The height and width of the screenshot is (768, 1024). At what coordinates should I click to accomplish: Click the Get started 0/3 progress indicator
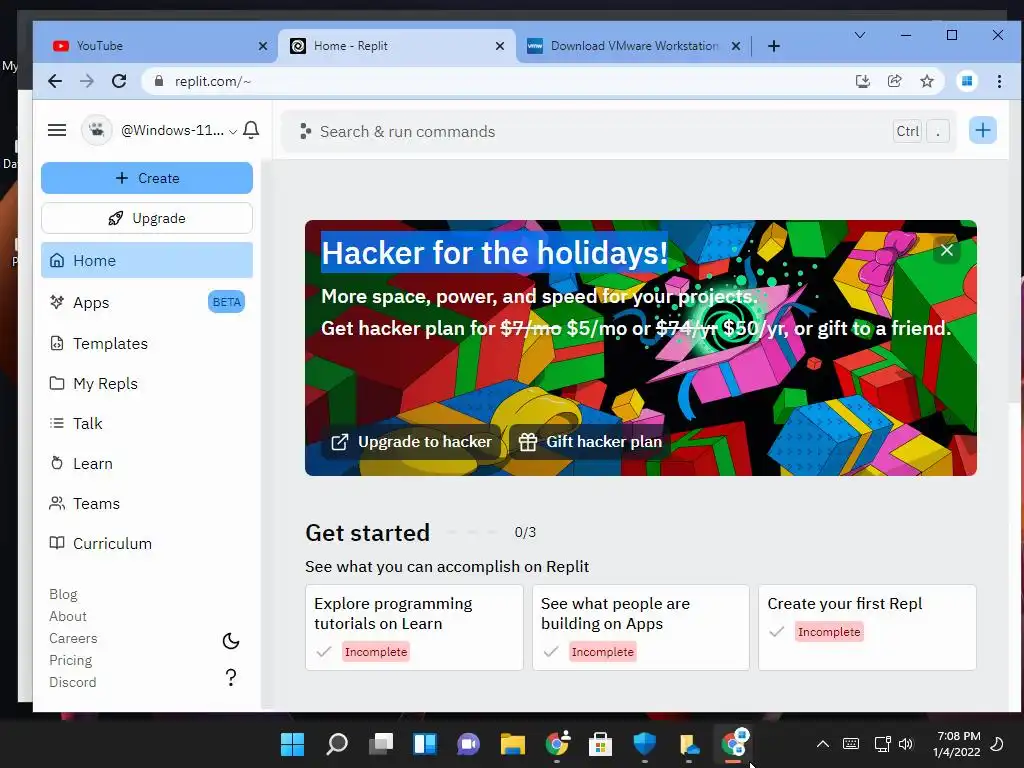pyautogui.click(x=492, y=532)
